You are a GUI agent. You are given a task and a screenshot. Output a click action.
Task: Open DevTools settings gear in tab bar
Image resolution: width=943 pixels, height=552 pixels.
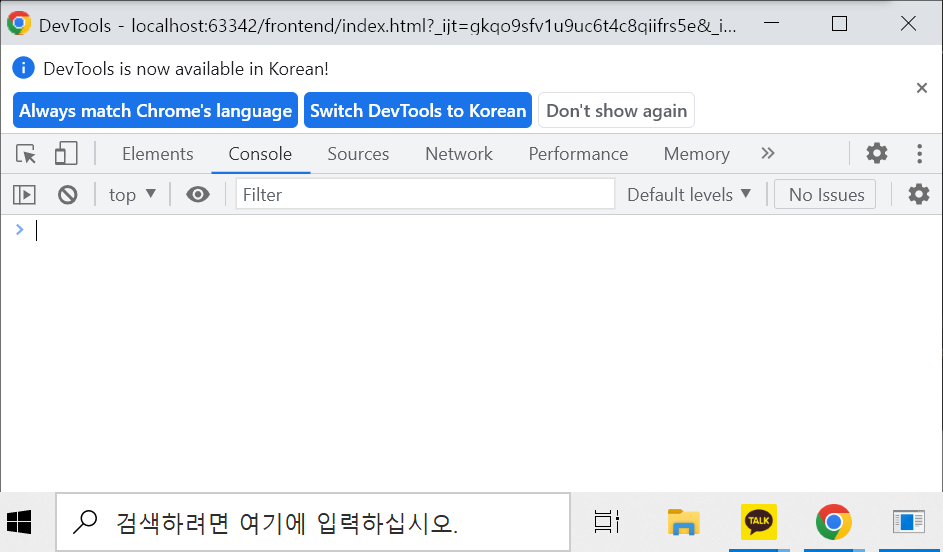point(877,153)
